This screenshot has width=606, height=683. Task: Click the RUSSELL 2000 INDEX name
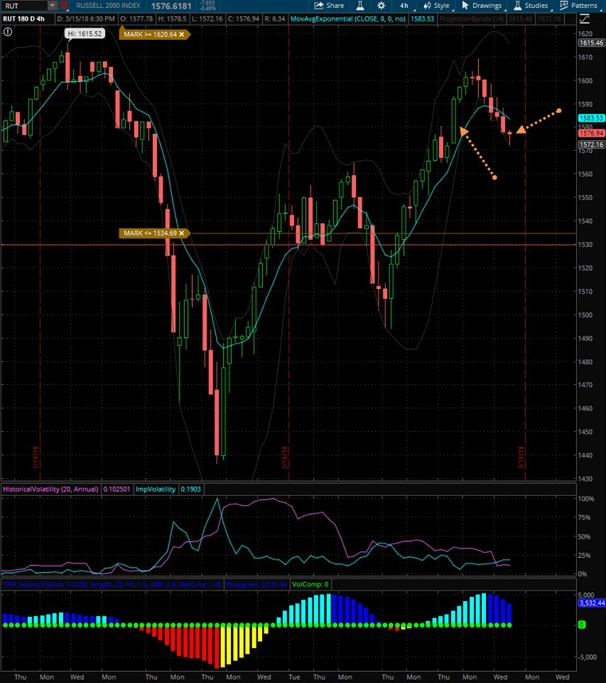pyautogui.click(x=108, y=6)
